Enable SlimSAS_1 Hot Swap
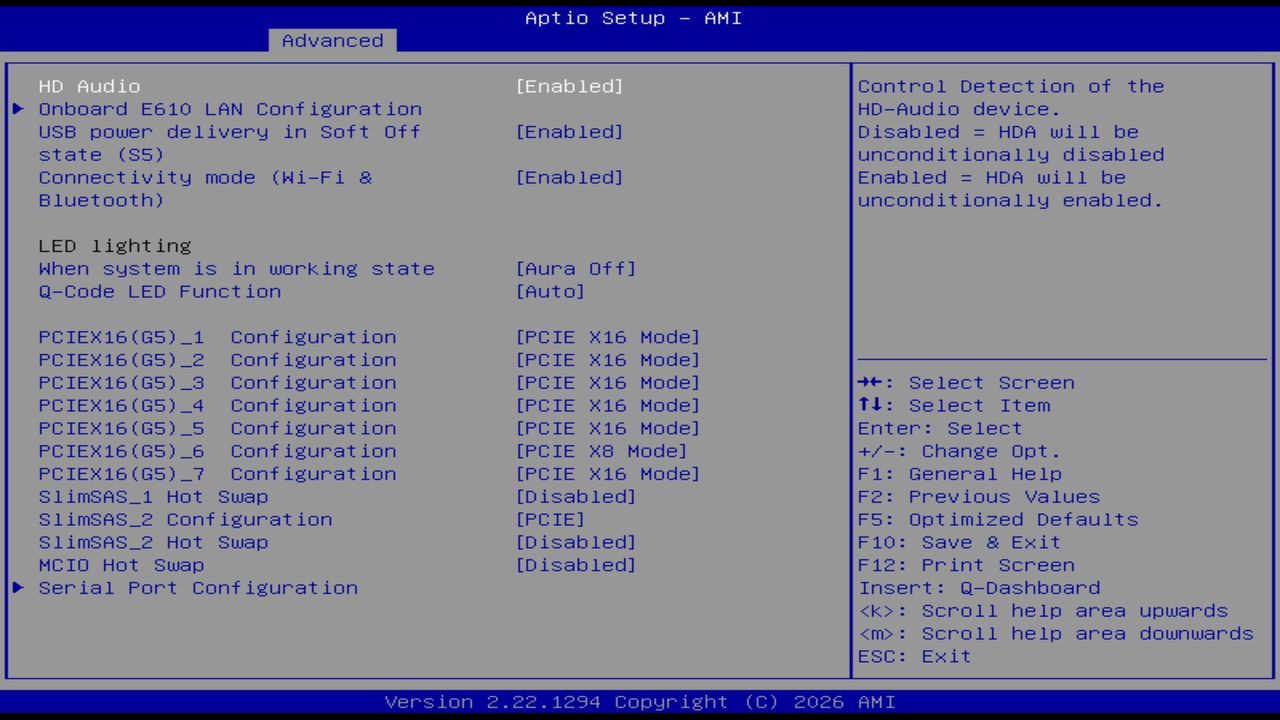Viewport: 1280px width, 720px height. click(577, 496)
